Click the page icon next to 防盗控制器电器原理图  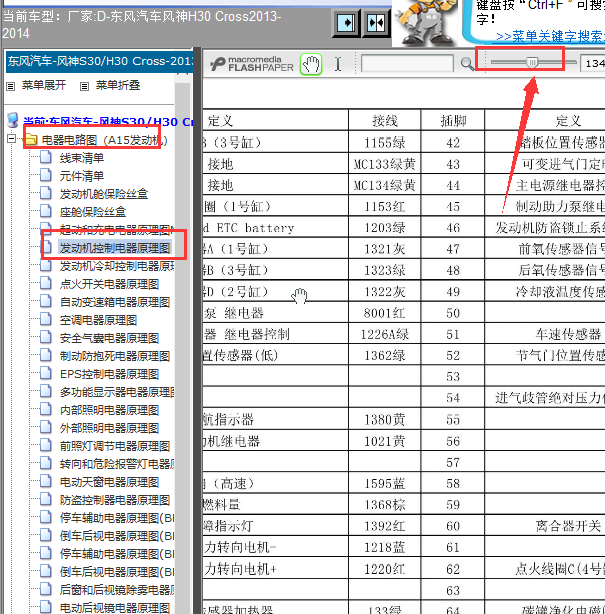tap(46, 500)
